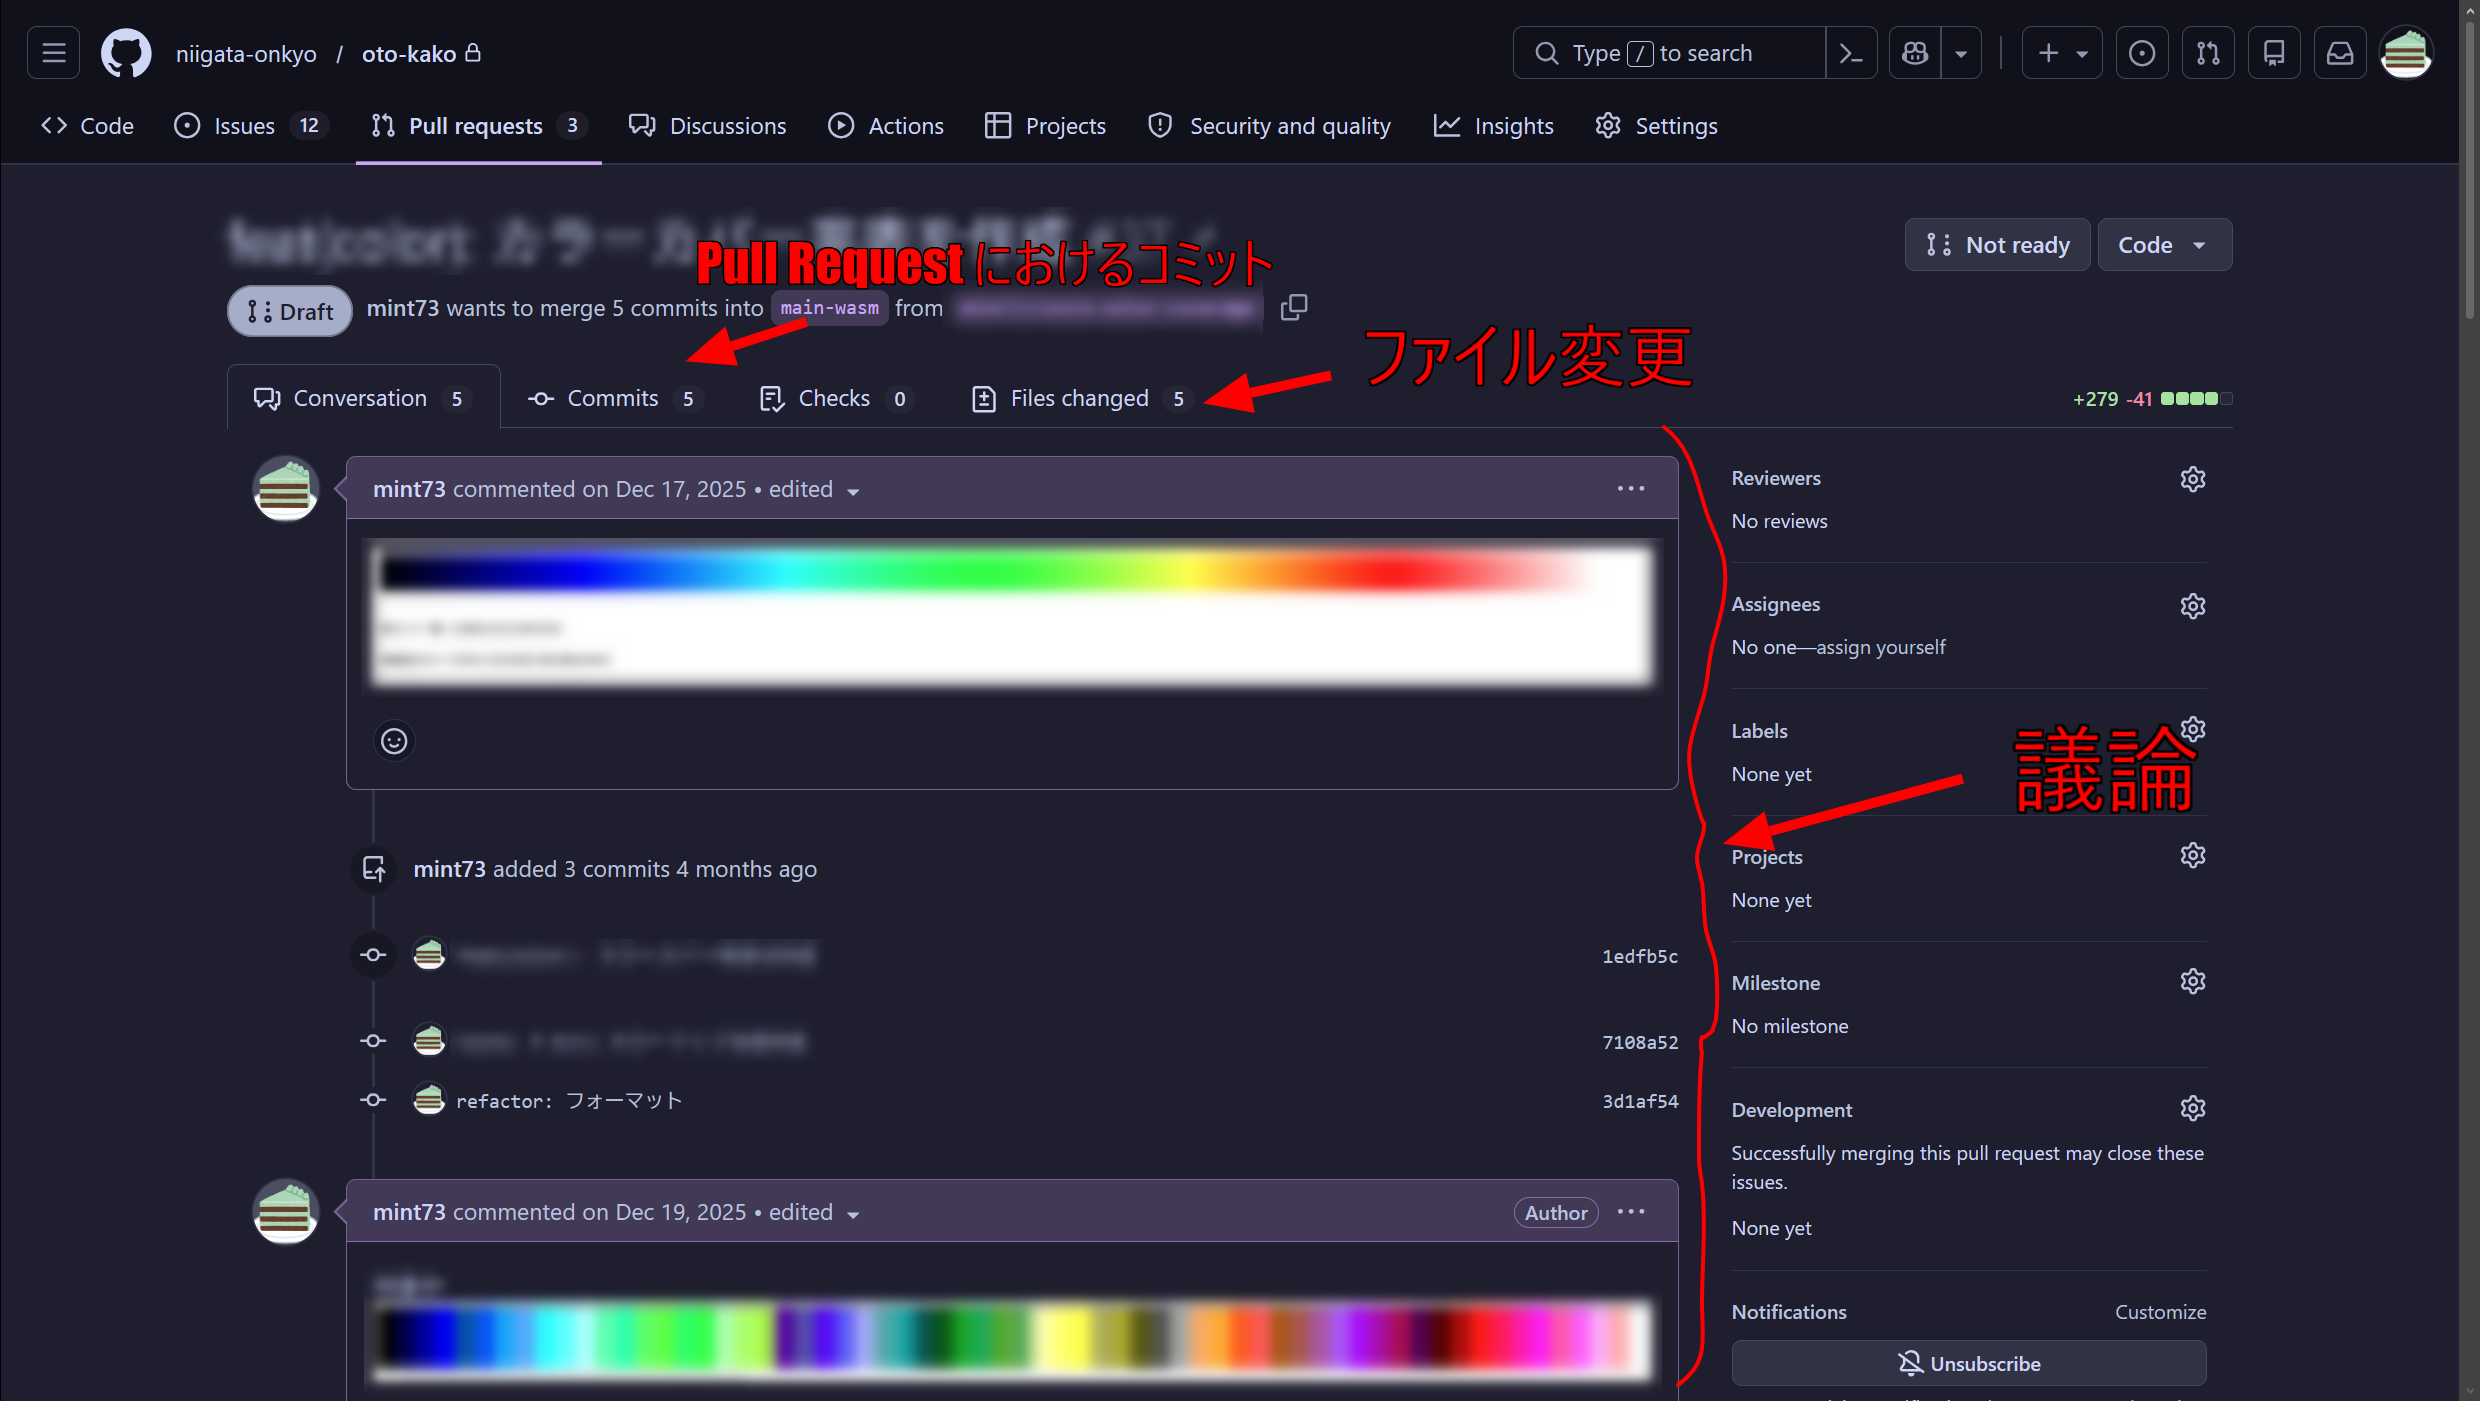Edit Projects with the sidebar gear icon
This screenshot has height=1401, width=2480.
point(2193,855)
